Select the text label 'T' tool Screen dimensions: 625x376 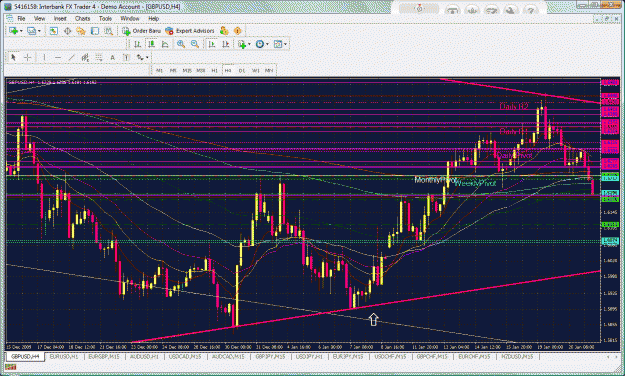coord(126,58)
